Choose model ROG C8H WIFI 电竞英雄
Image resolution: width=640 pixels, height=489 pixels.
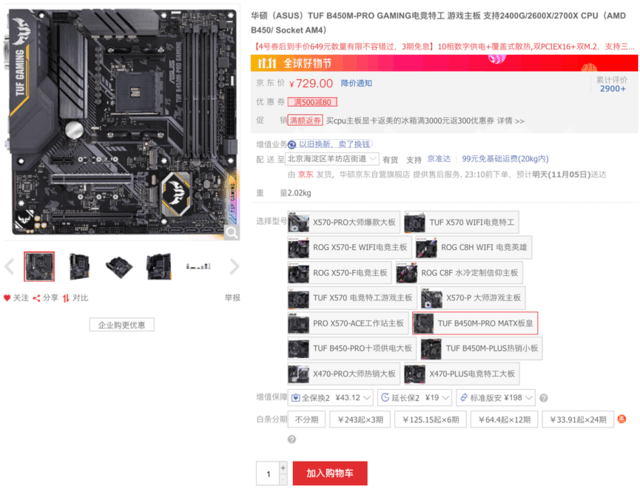[473, 247]
